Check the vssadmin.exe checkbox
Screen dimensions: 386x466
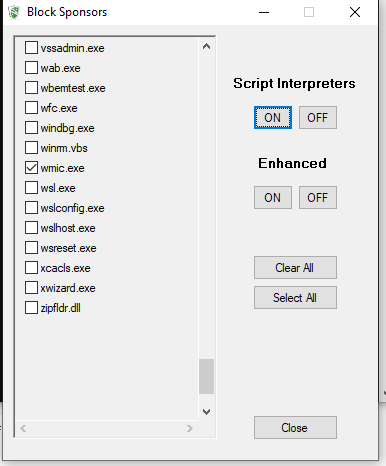pyautogui.click(x=31, y=48)
